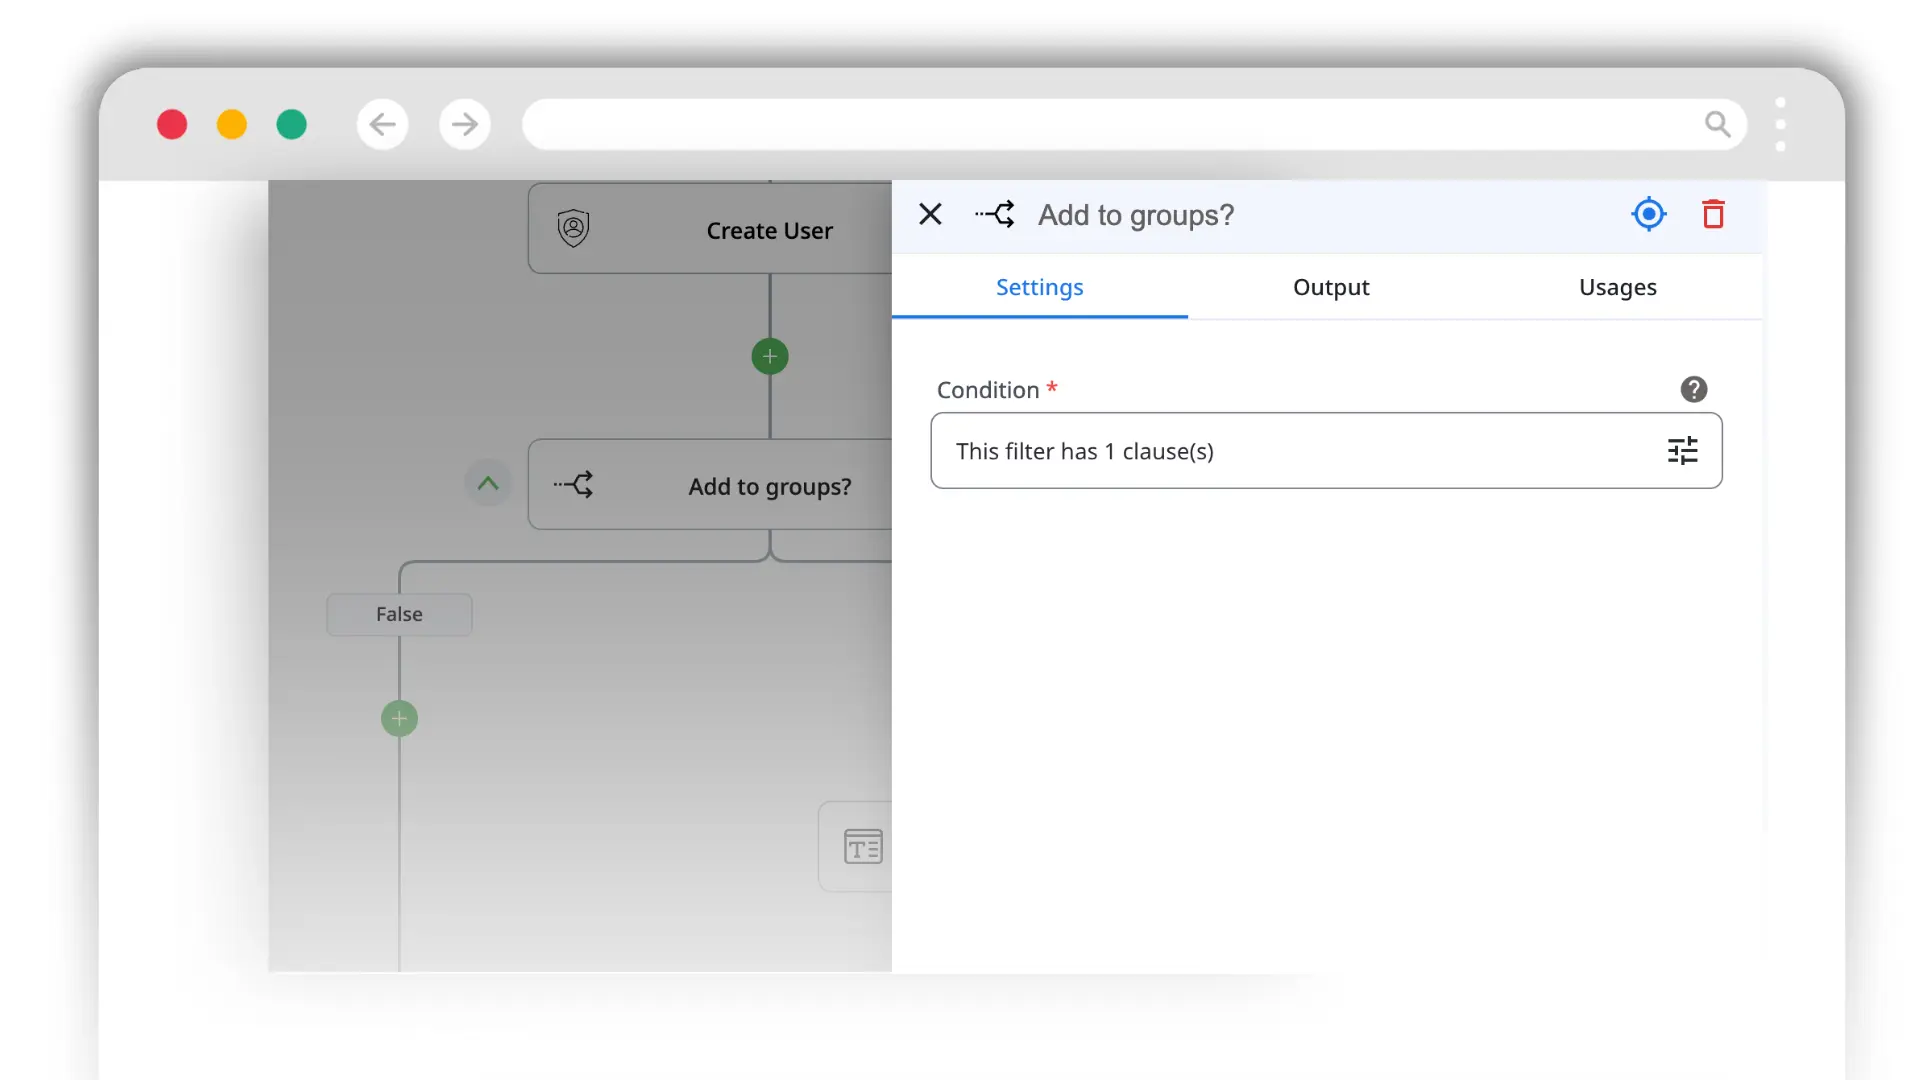Switch to the Usages tab
1920x1080 pixels.
pyautogui.click(x=1617, y=287)
